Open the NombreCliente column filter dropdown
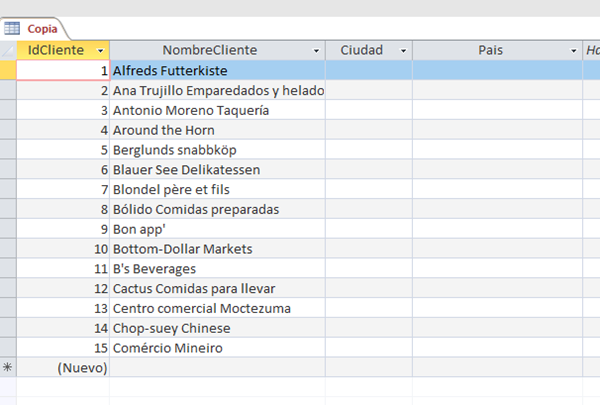This screenshot has width=600, height=405. click(x=316, y=50)
